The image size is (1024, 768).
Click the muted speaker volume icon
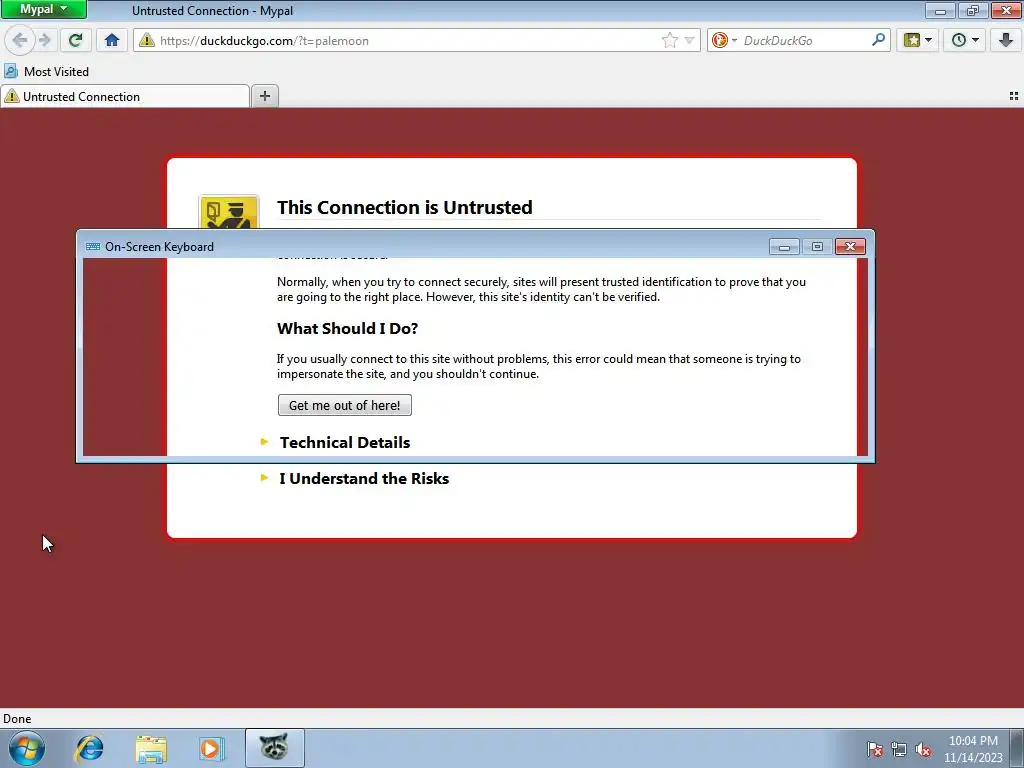(x=923, y=749)
